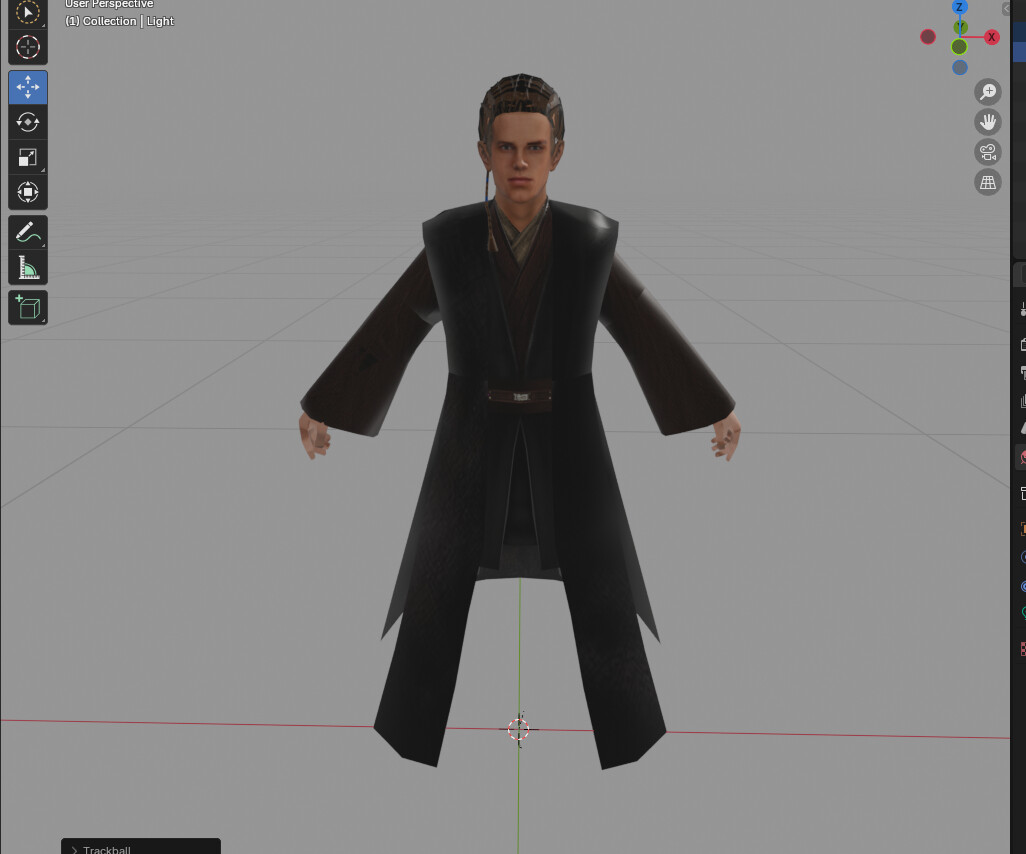Snap view to X axis on gizmo
The image size is (1026, 854).
tap(991, 37)
